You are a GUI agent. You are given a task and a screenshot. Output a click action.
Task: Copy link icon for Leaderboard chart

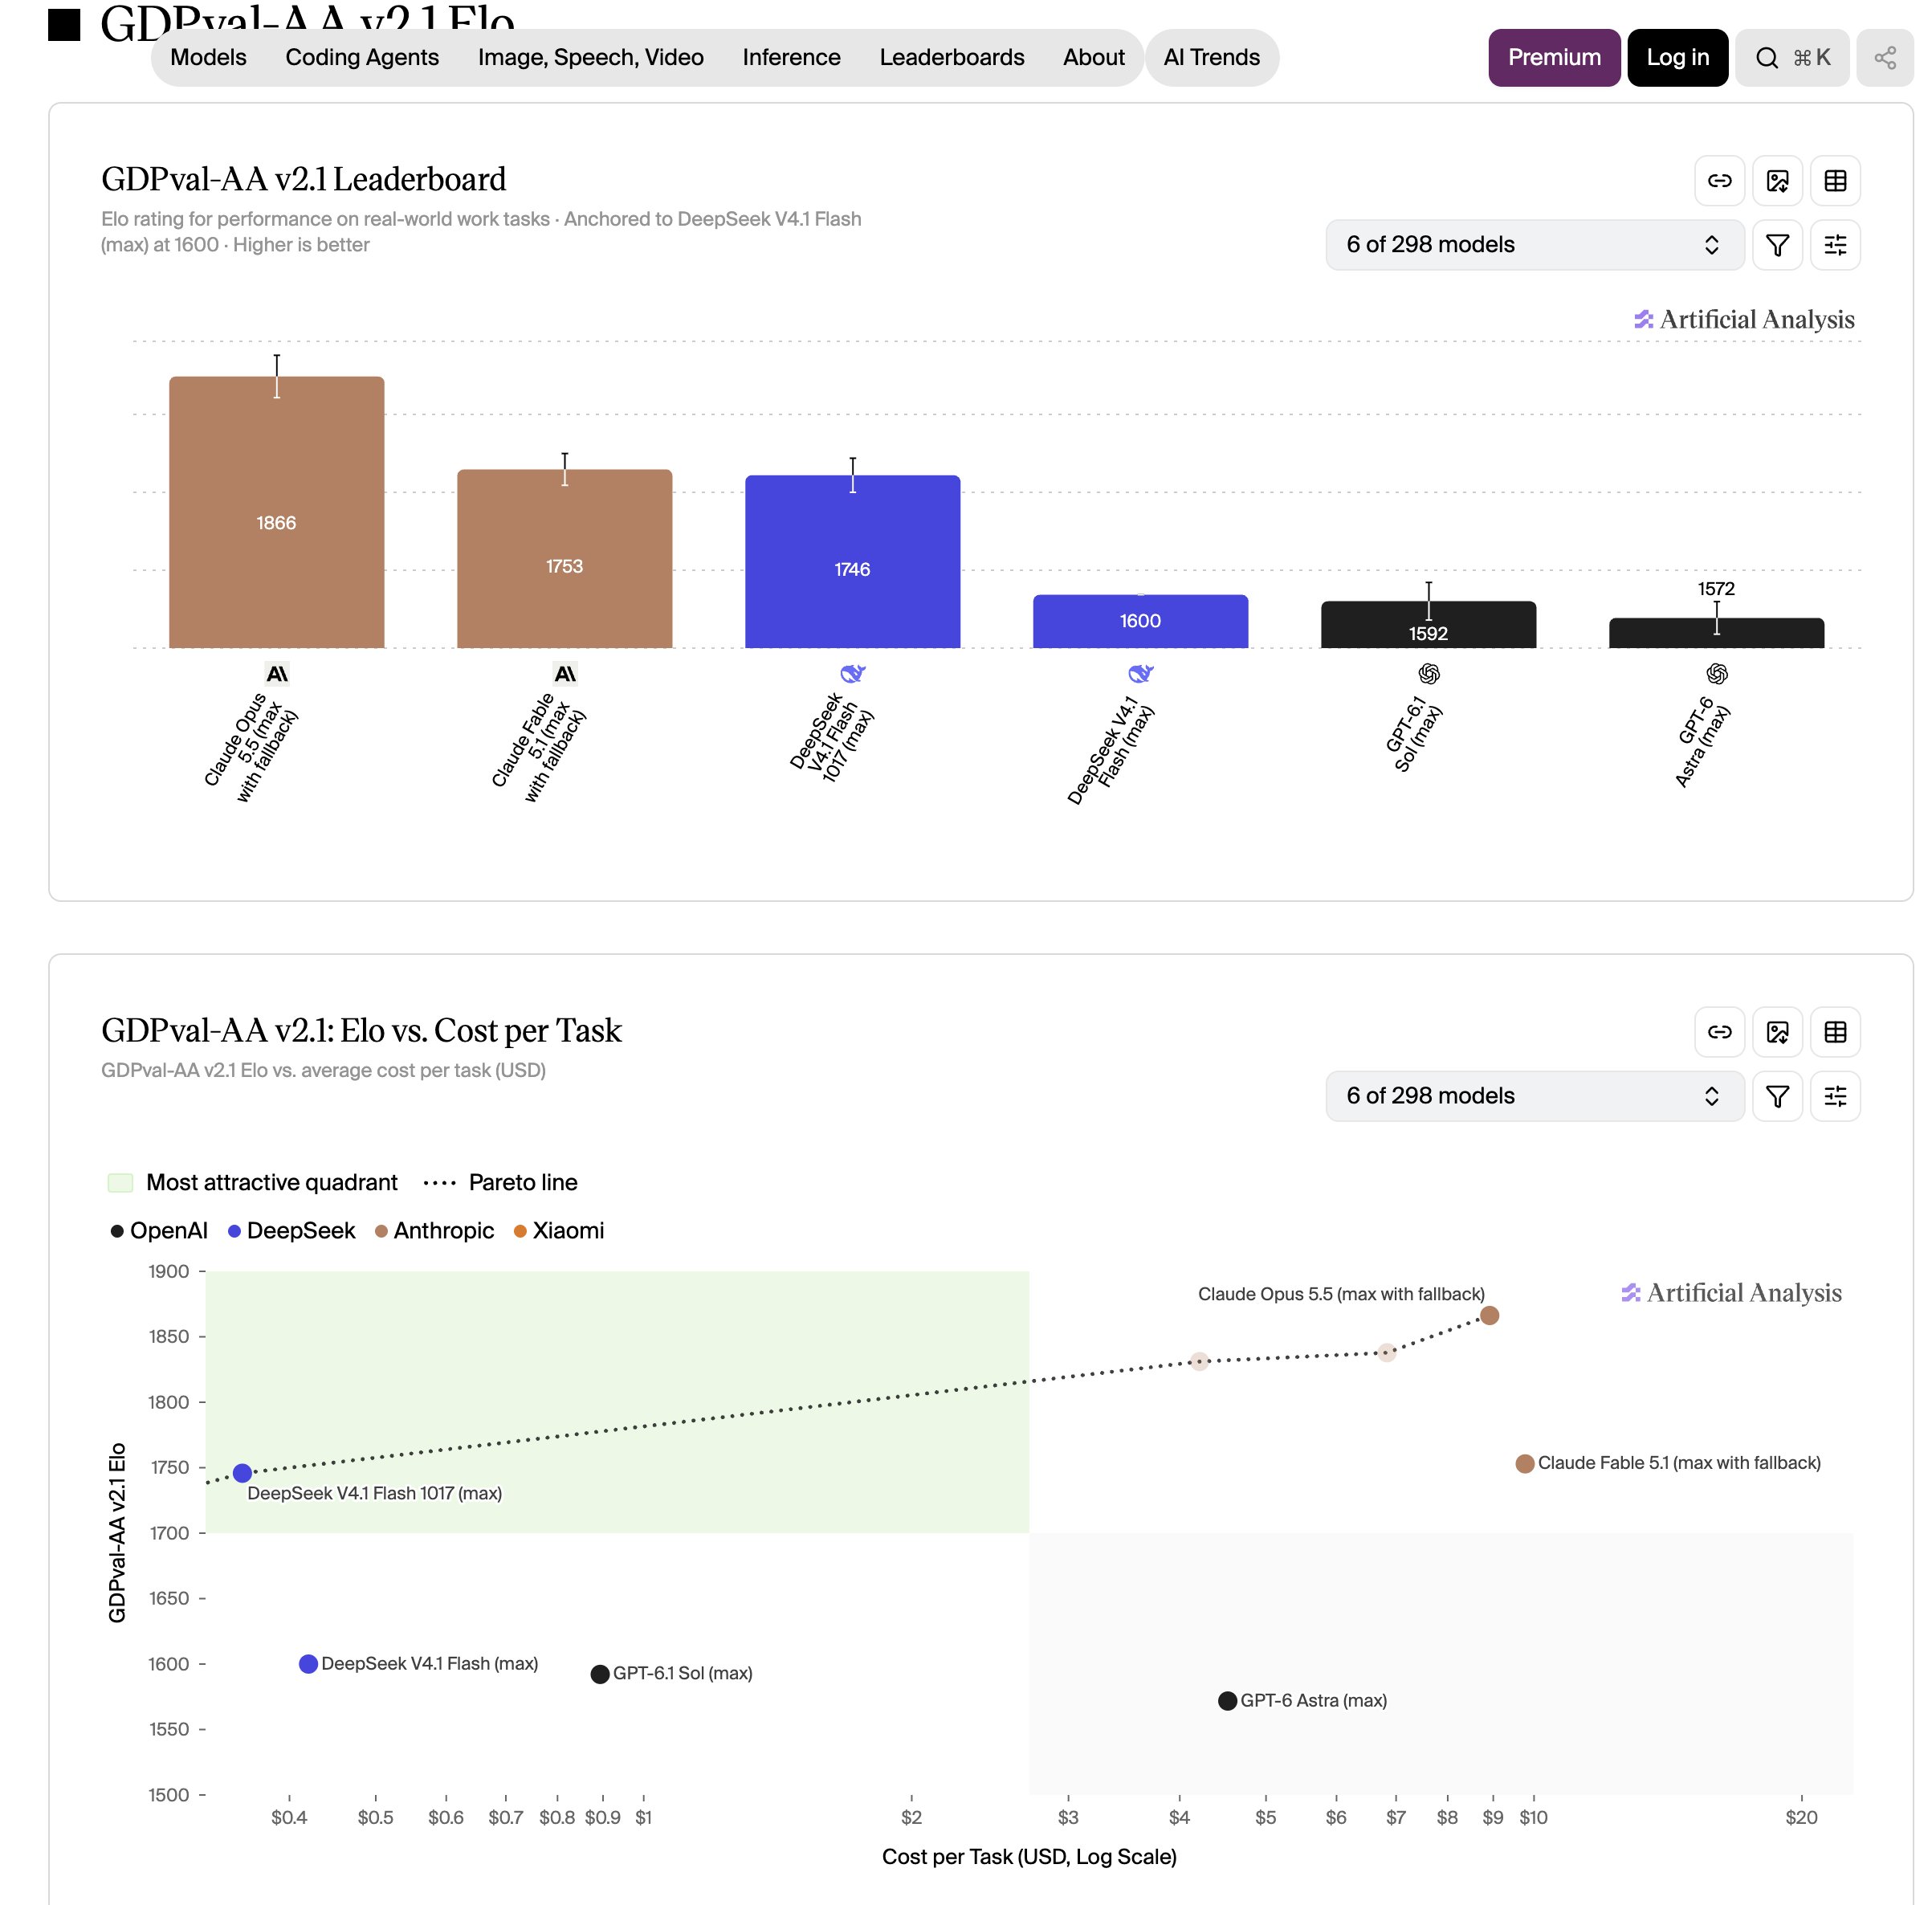[1719, 181]
